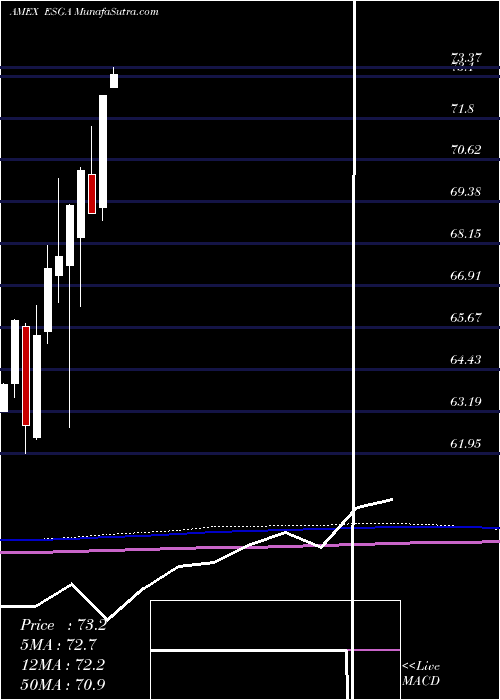Viewport: 500px width, 700px height.
Task: Click the 5MA : 72.7 value
Action: pyautogui.click(x=58, y=645)
